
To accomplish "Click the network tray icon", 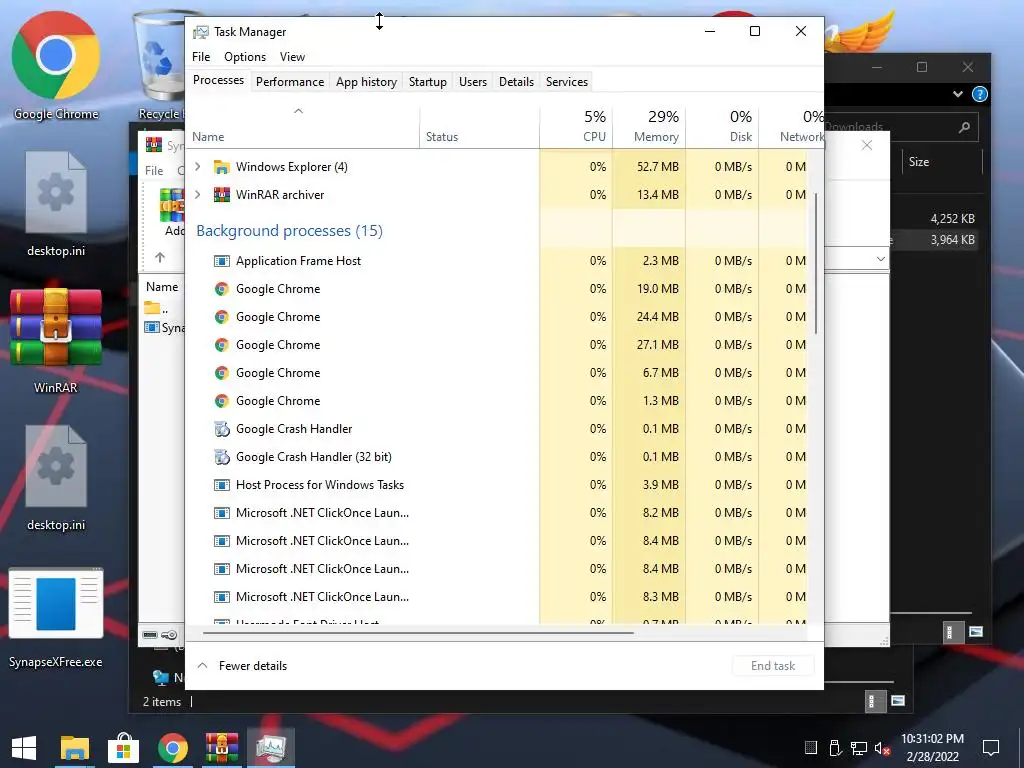I will click(x=859, y=748).
